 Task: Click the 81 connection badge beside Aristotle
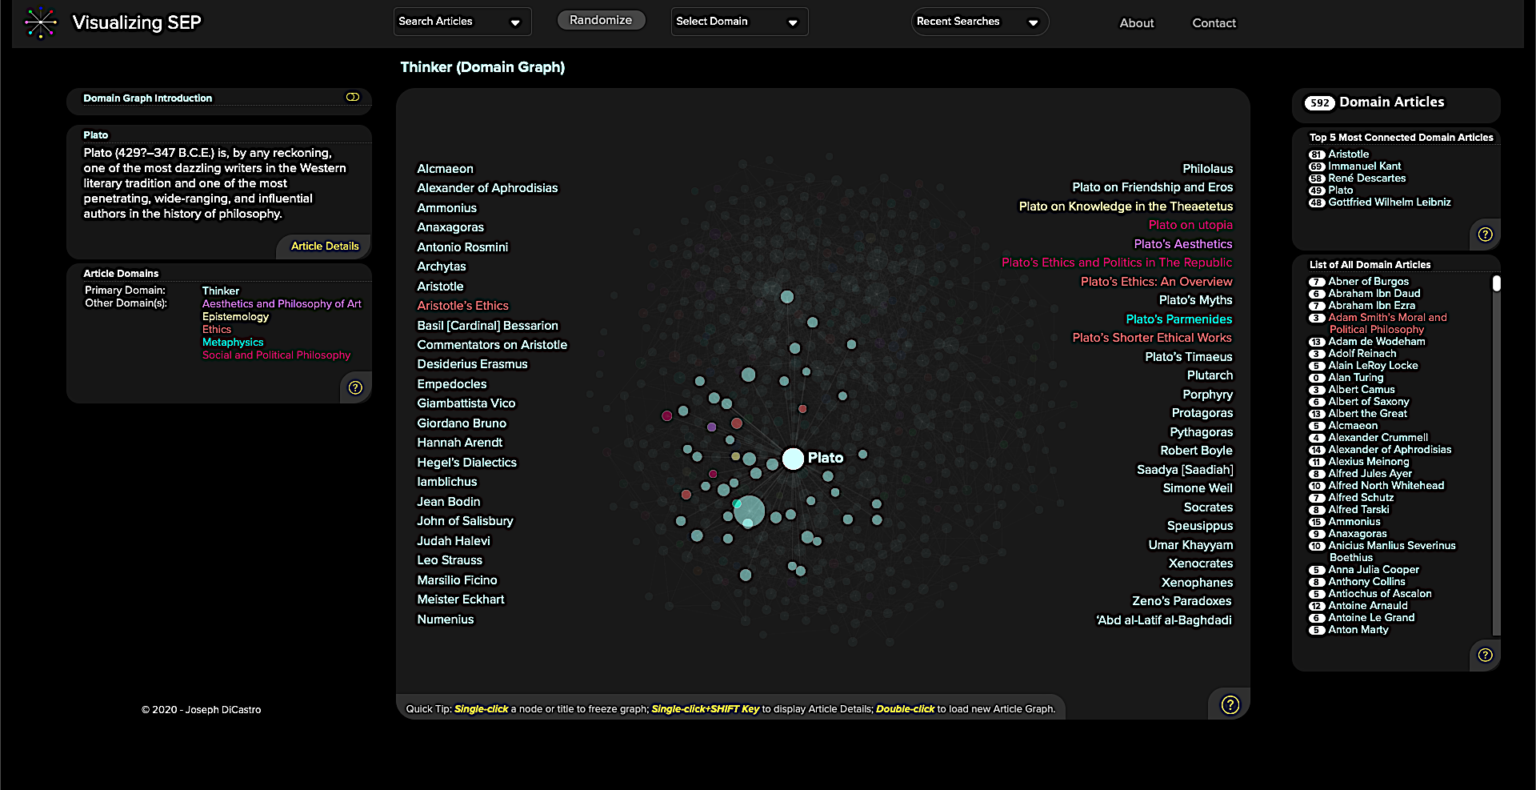click(1317, 153)
